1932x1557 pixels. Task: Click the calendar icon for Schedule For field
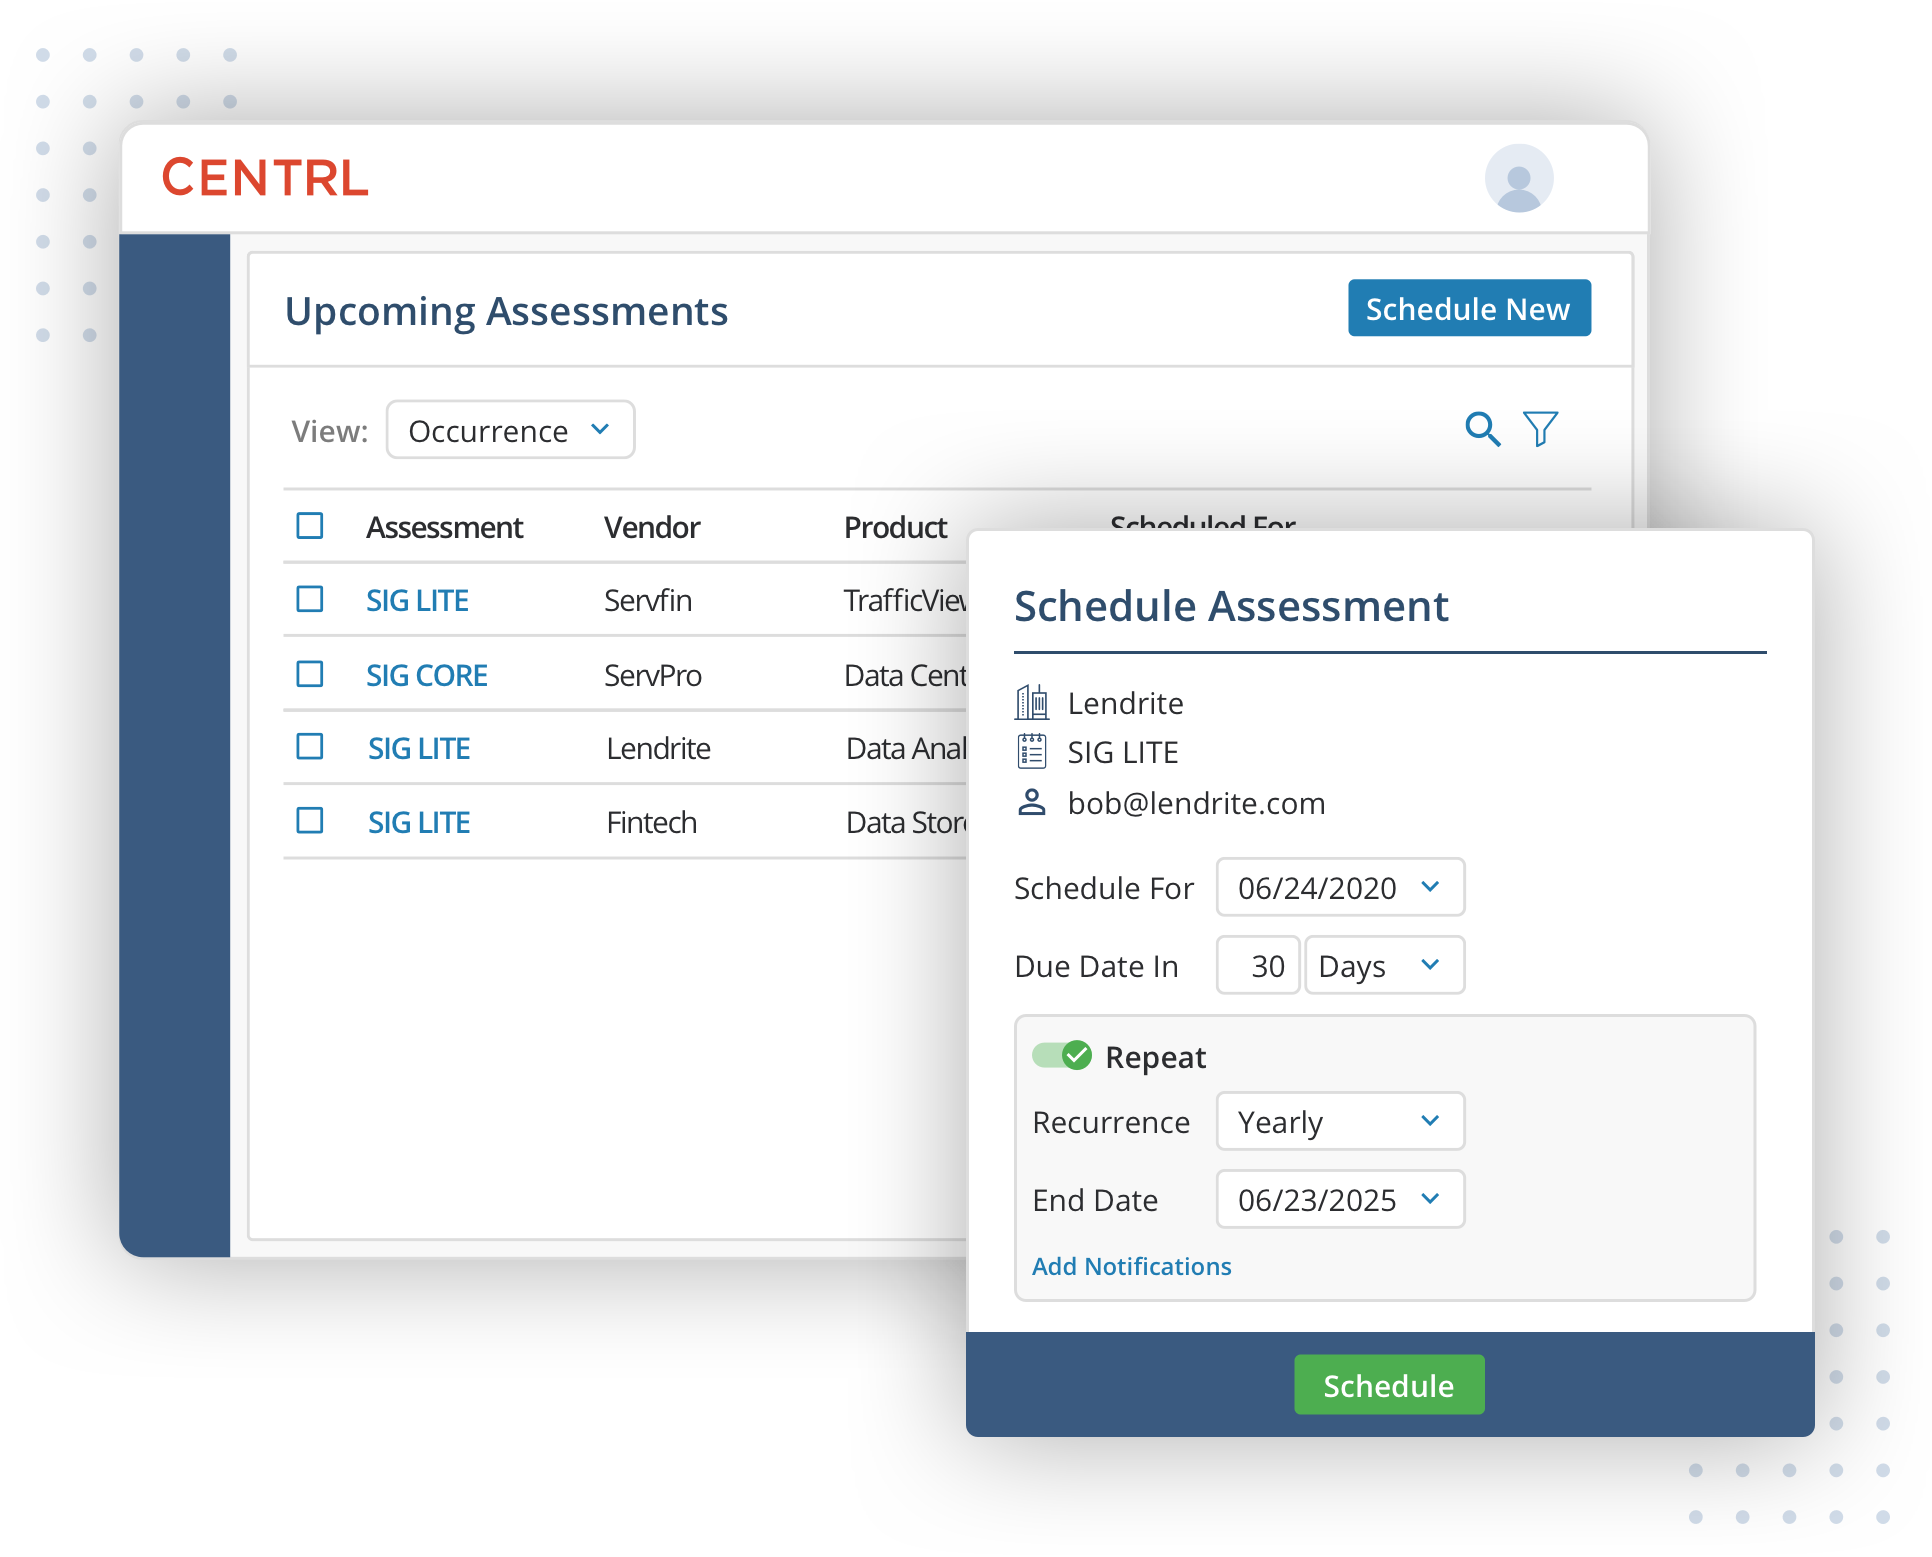[x=1428, y=885]
